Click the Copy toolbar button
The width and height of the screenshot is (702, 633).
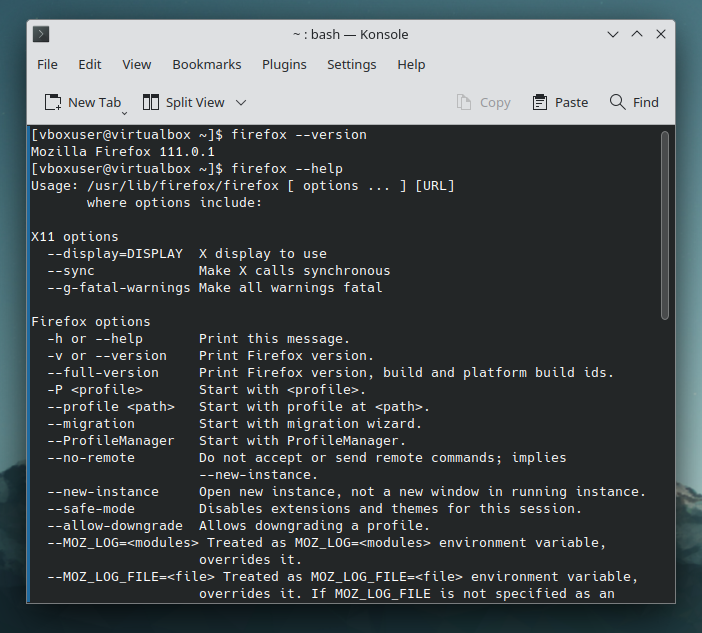484,103
